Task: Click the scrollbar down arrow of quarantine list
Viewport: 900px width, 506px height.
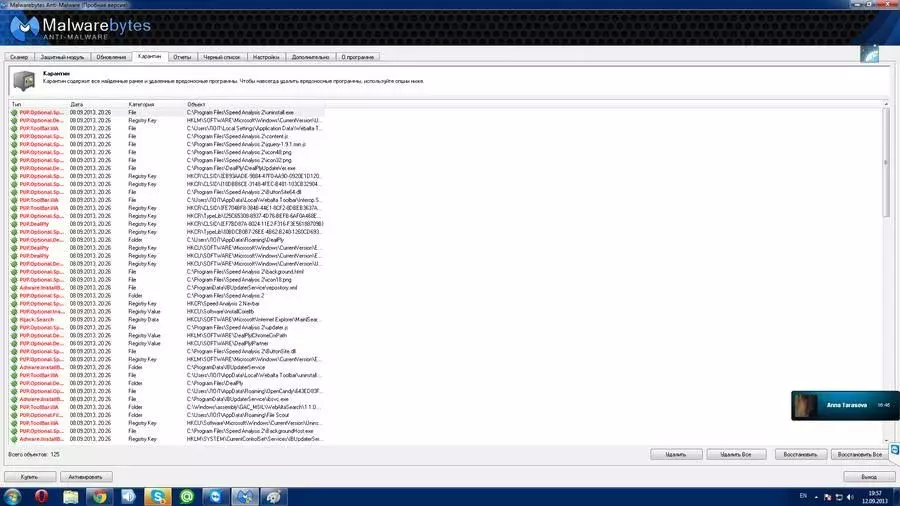Action: click(886, 440)
